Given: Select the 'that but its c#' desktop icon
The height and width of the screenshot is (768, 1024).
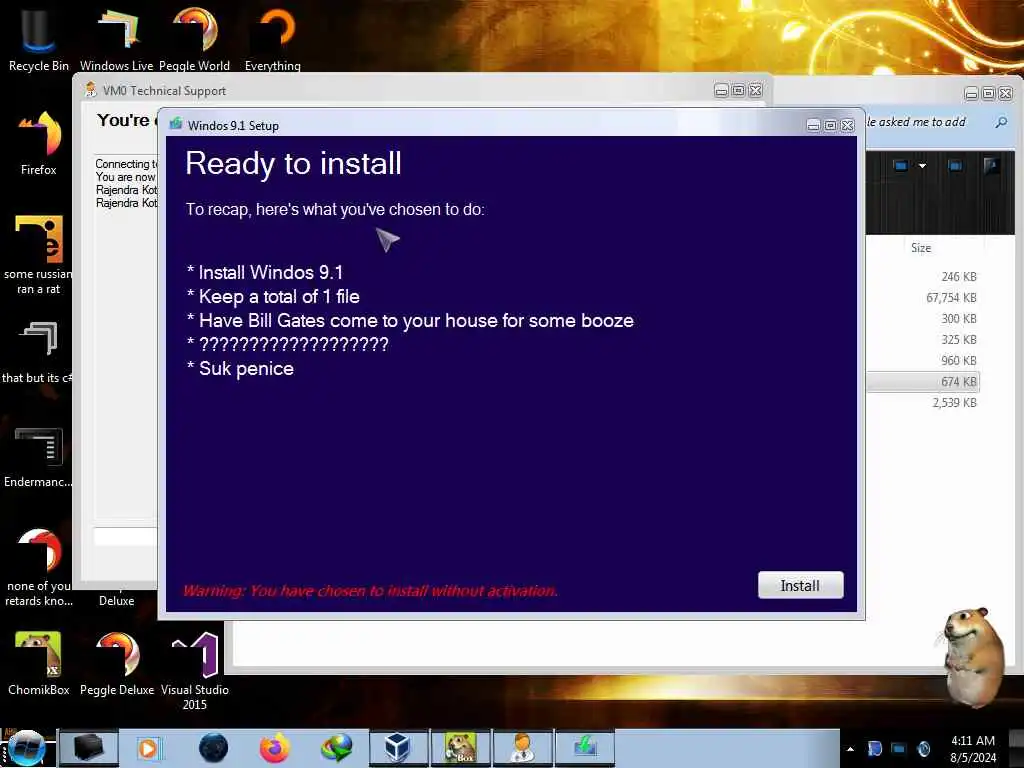Looking at the screenshot, I should (x=37, y=352).
